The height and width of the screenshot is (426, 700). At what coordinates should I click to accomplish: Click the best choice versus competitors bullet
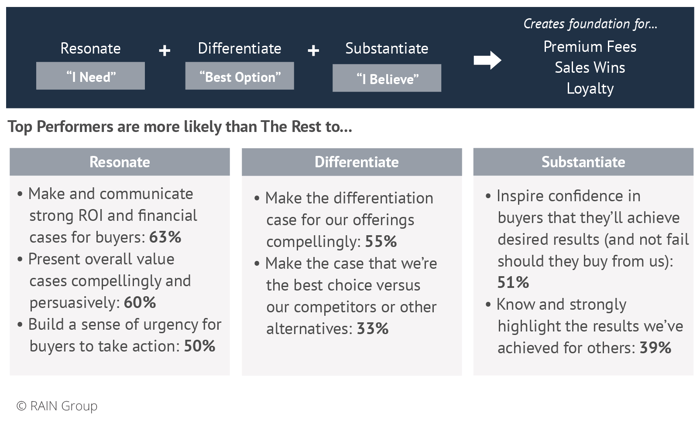pyautogui.click(x=350, y=295)
